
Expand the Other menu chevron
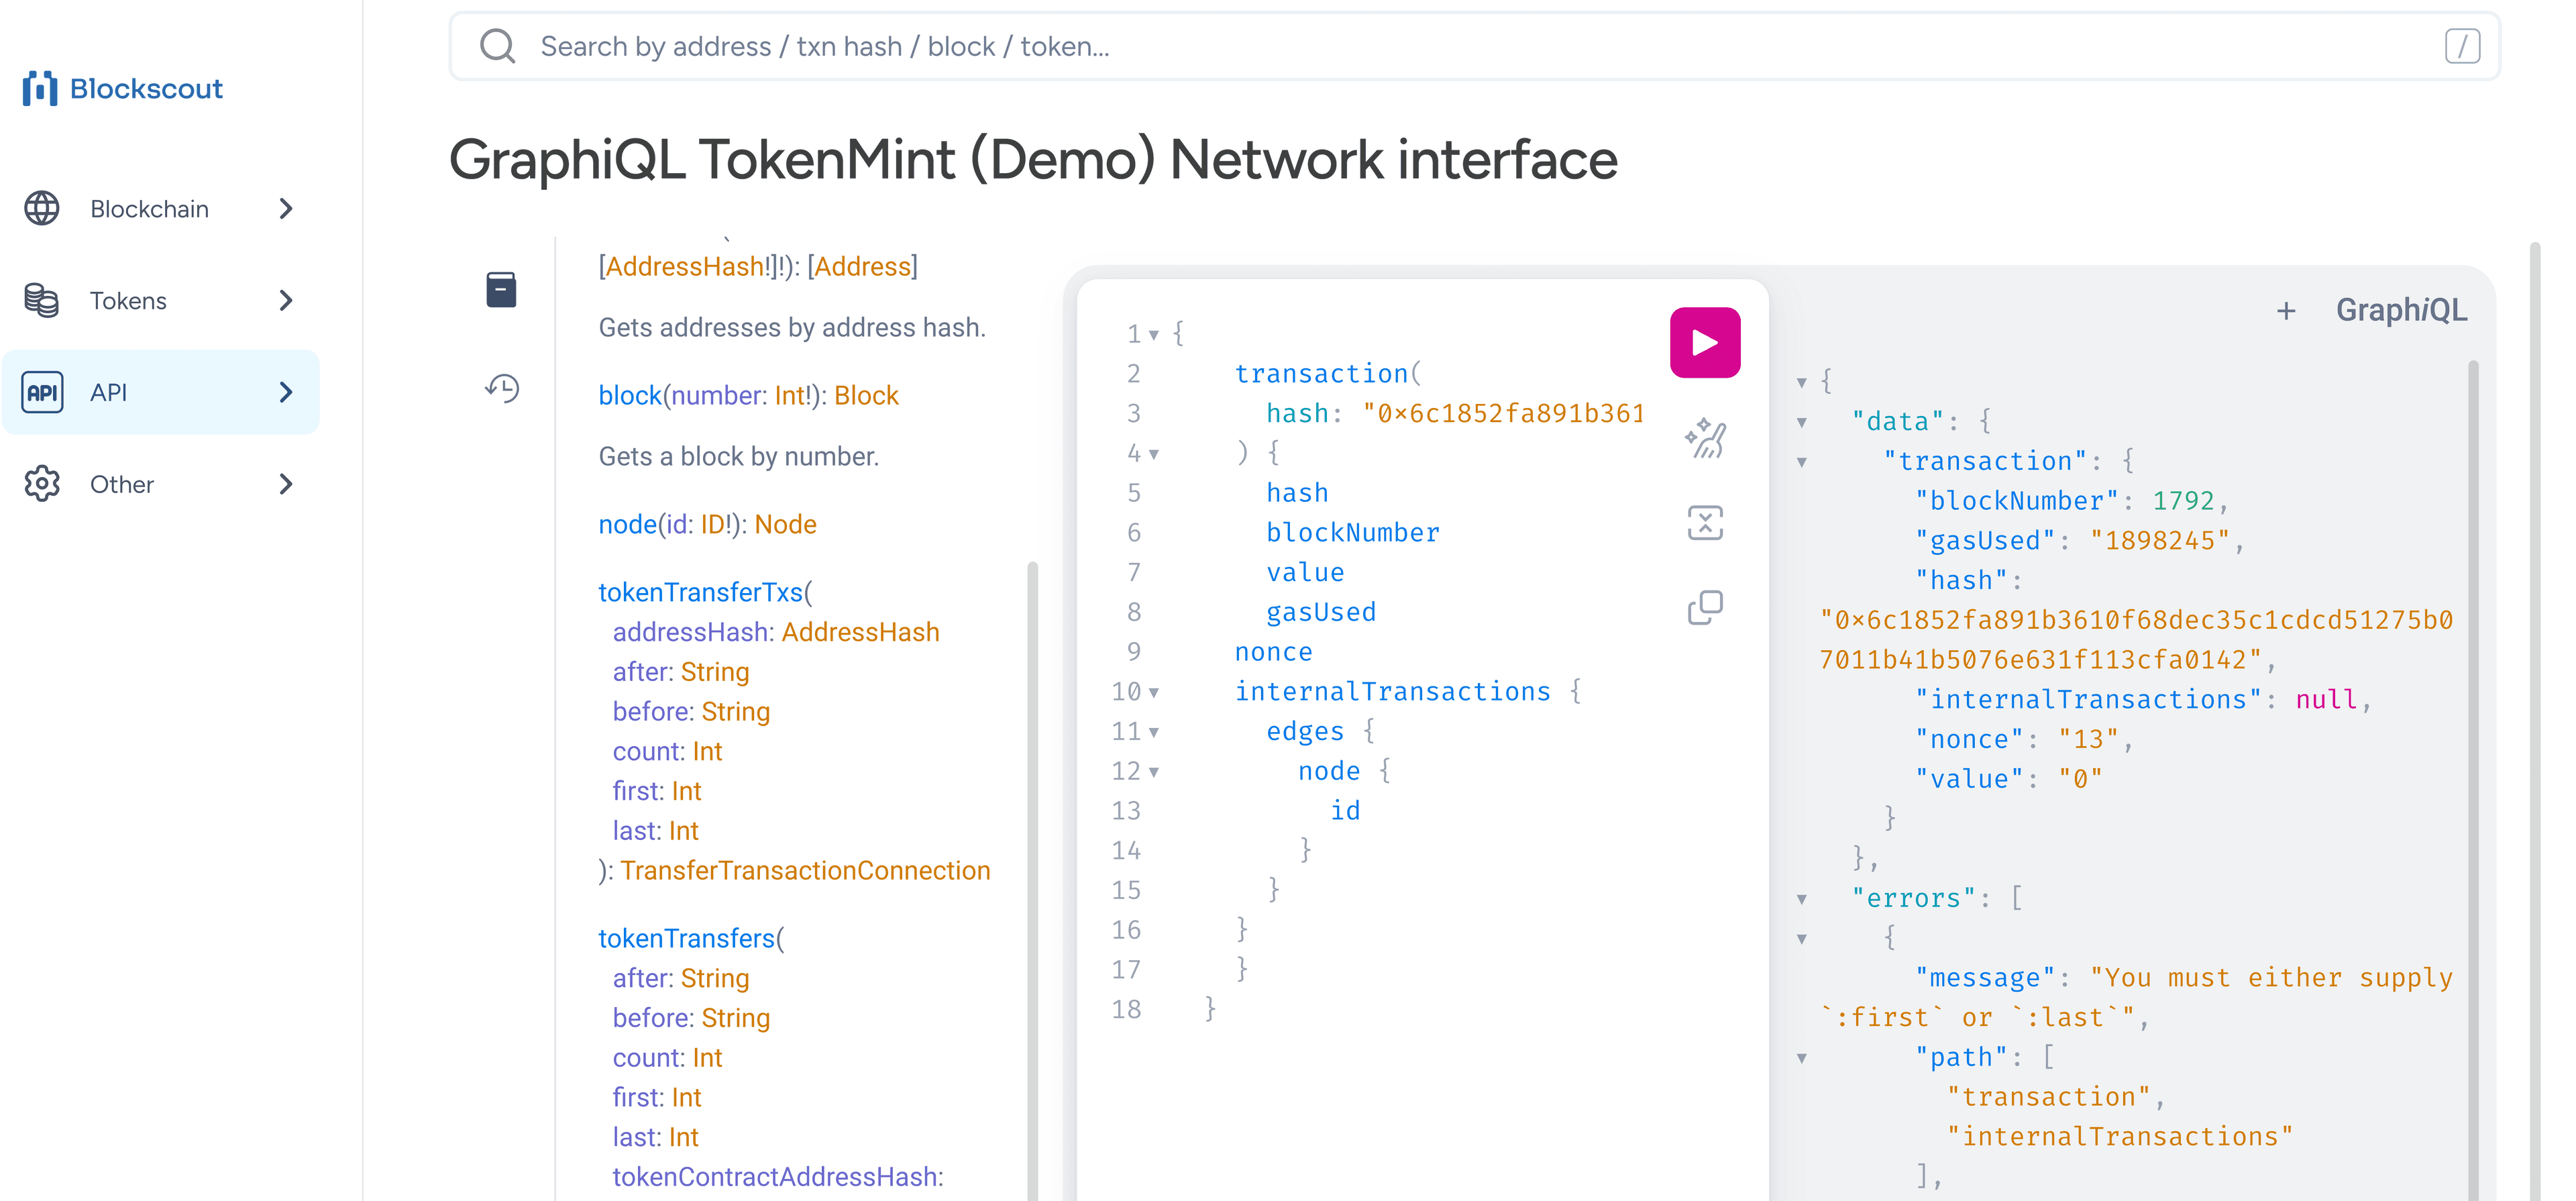pos(286,484)
